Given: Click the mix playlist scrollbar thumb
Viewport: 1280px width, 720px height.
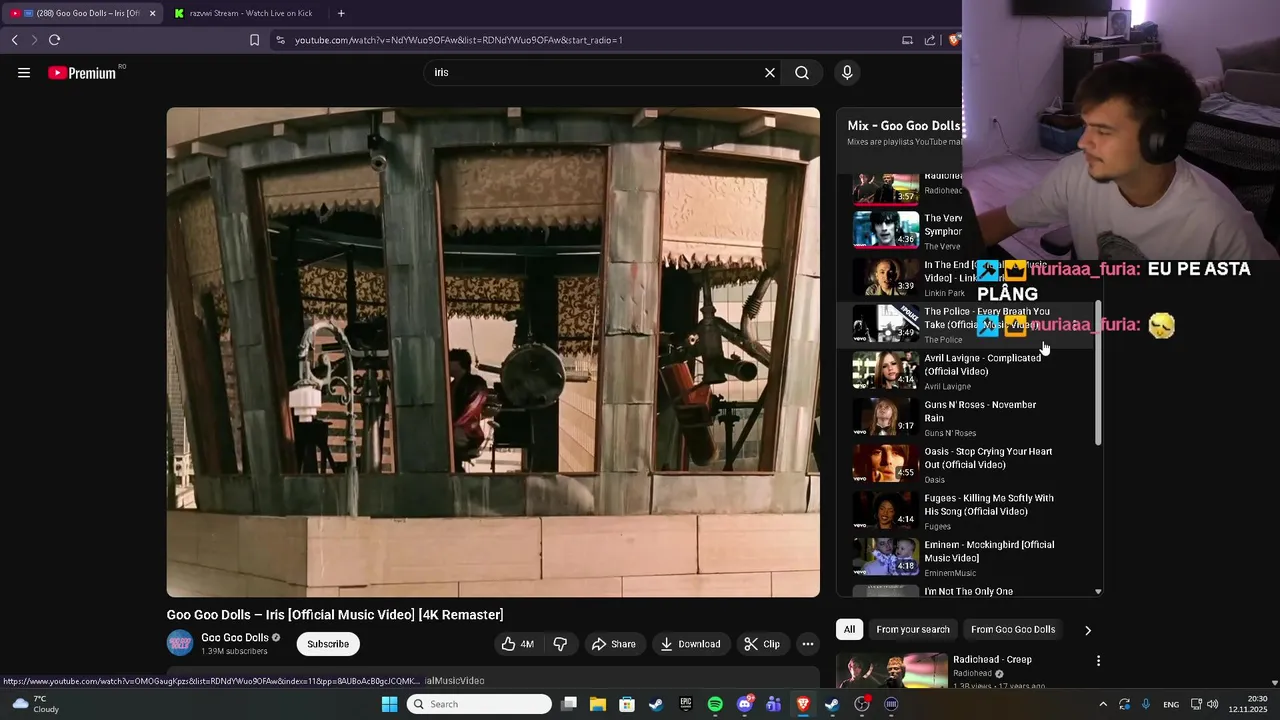Looking at the screenshot, I should coord(1098,372).
